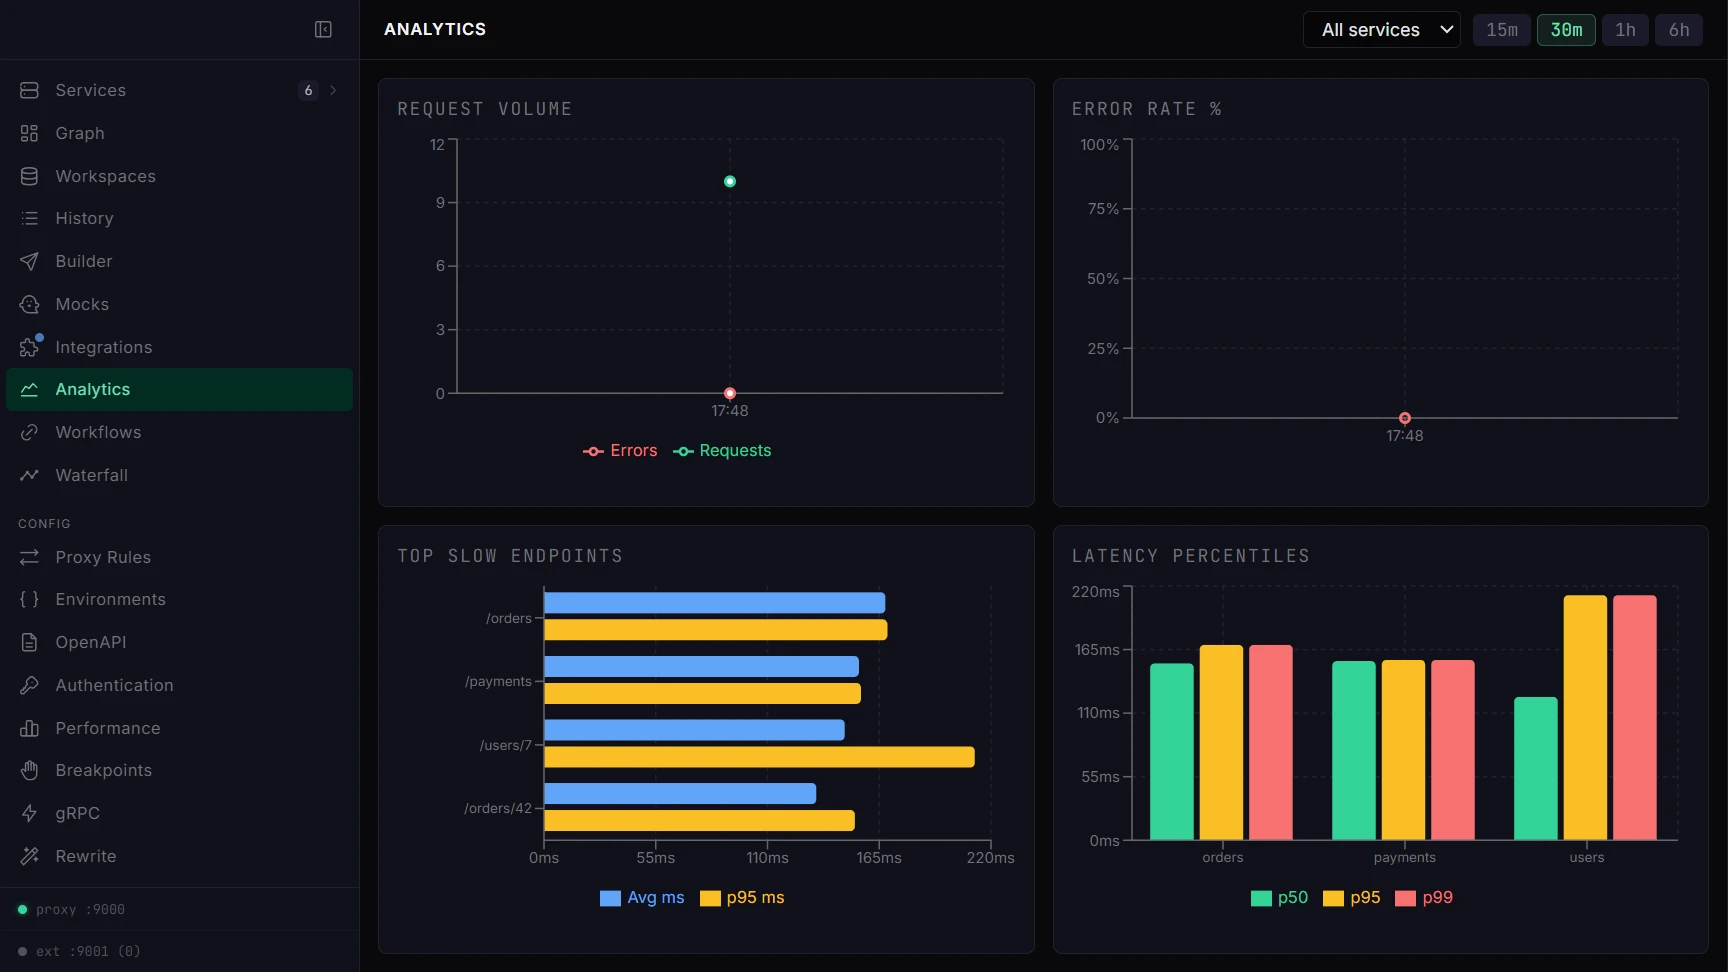
Task: Toggle the p95 ms legend series
Action: (742, 898)
